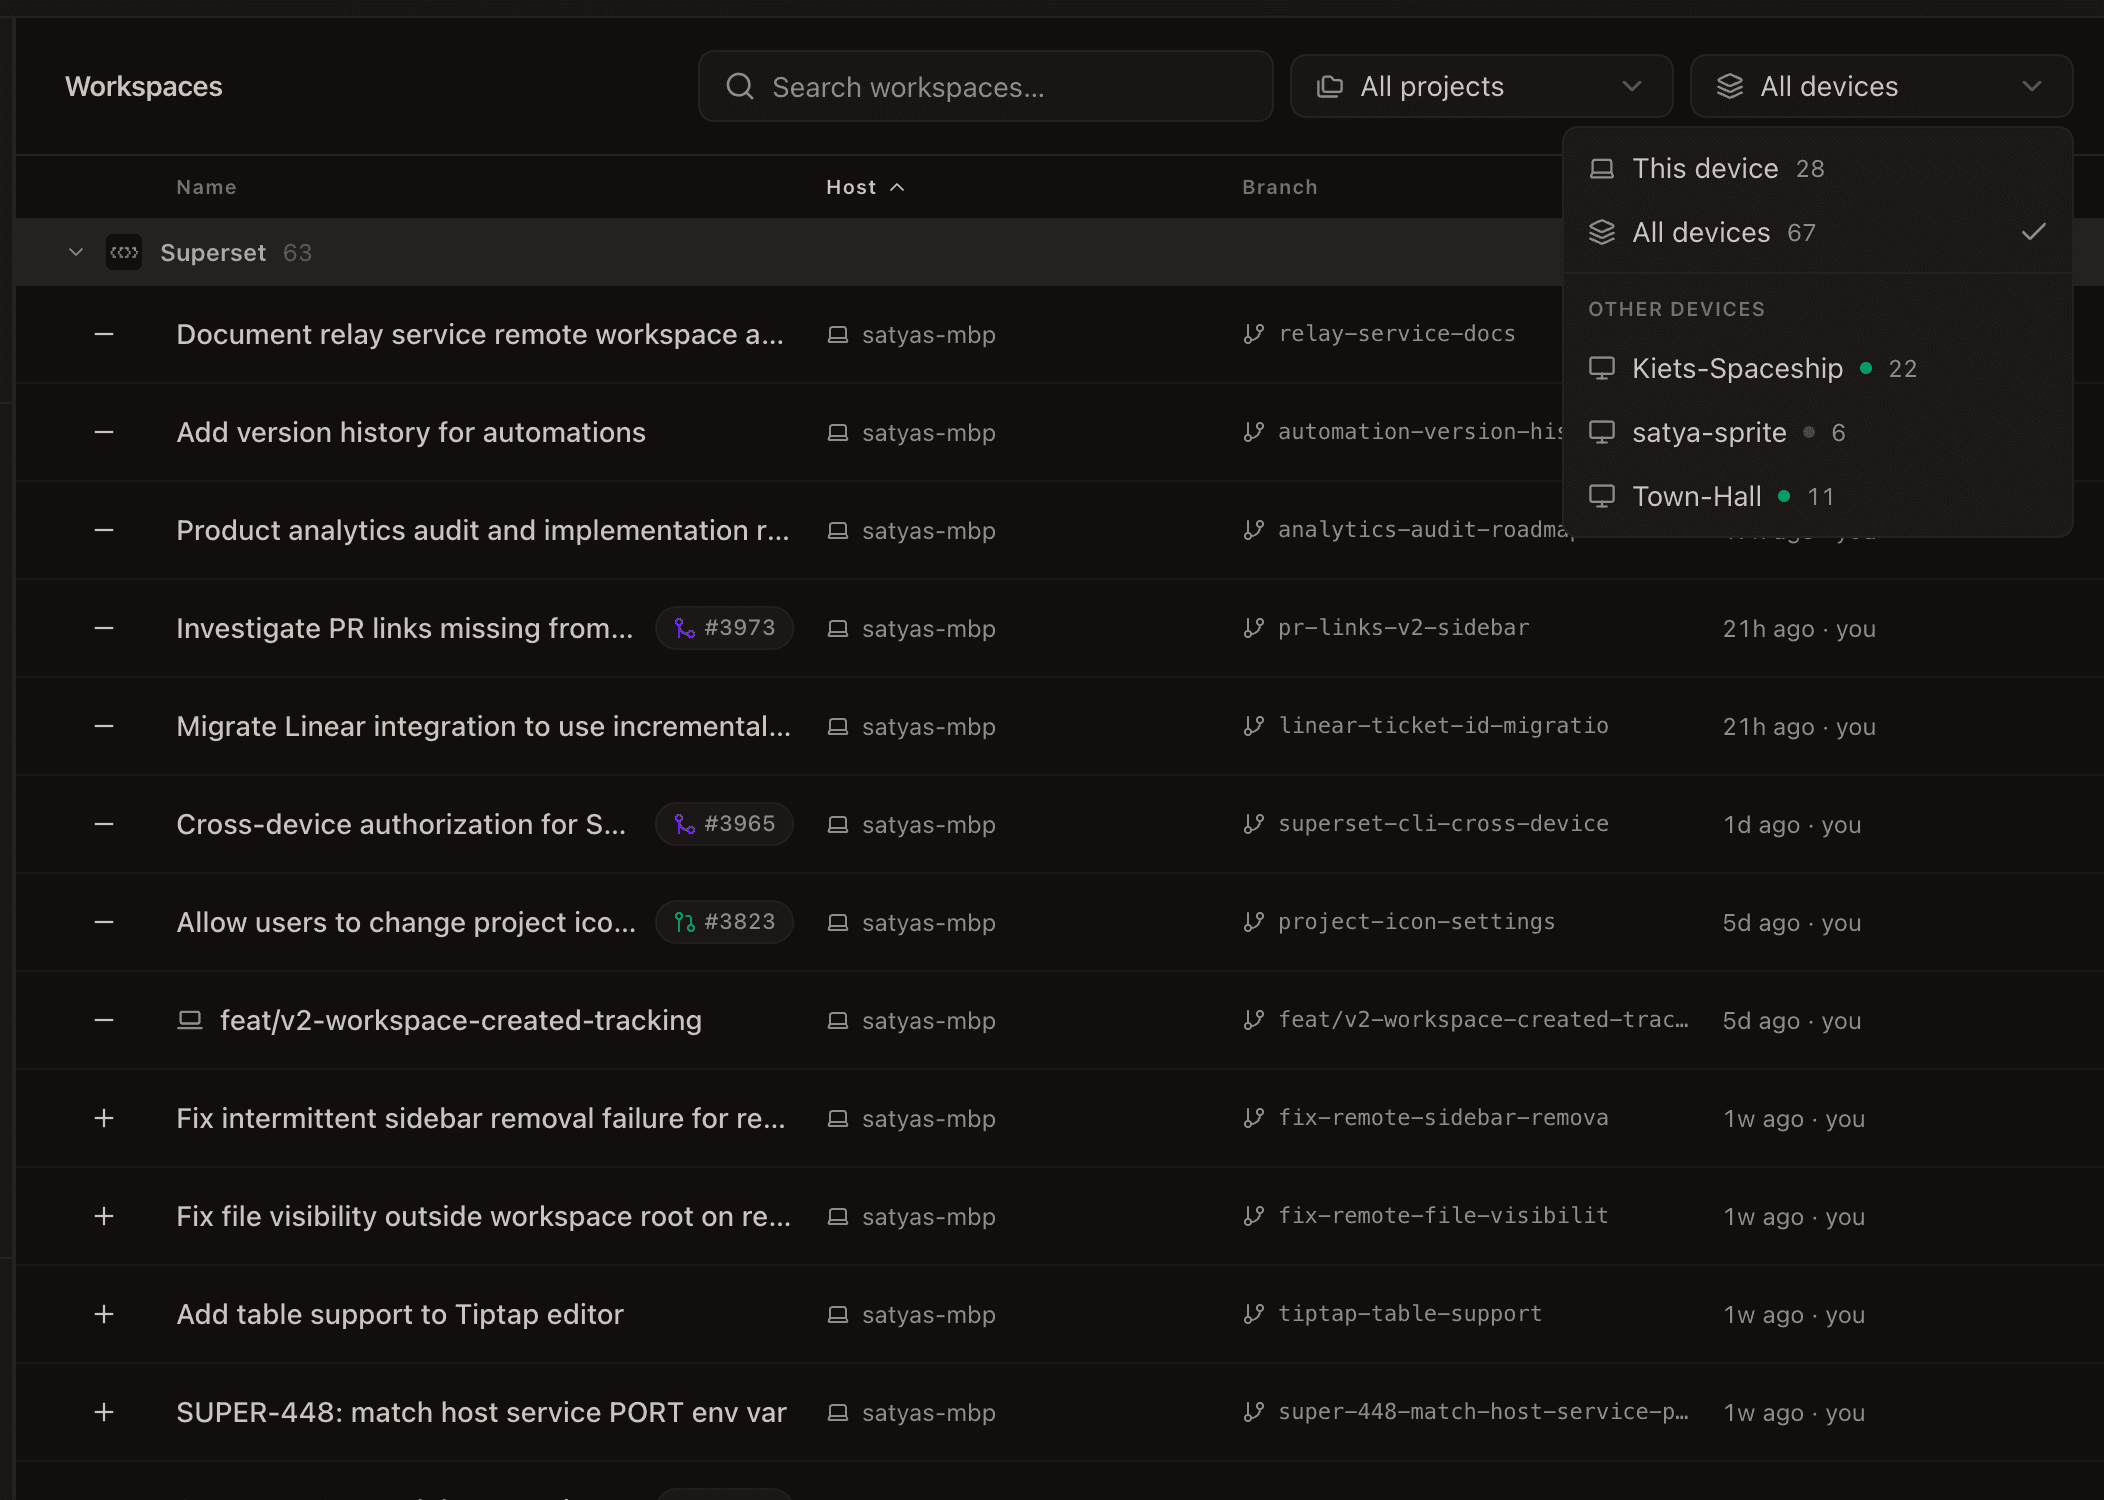Viewport: 2104px width, 1500px height.
Task: Click laptop icon before feat/v2-workspace-created-tracking name
Action: click(x=190, y=1020)
